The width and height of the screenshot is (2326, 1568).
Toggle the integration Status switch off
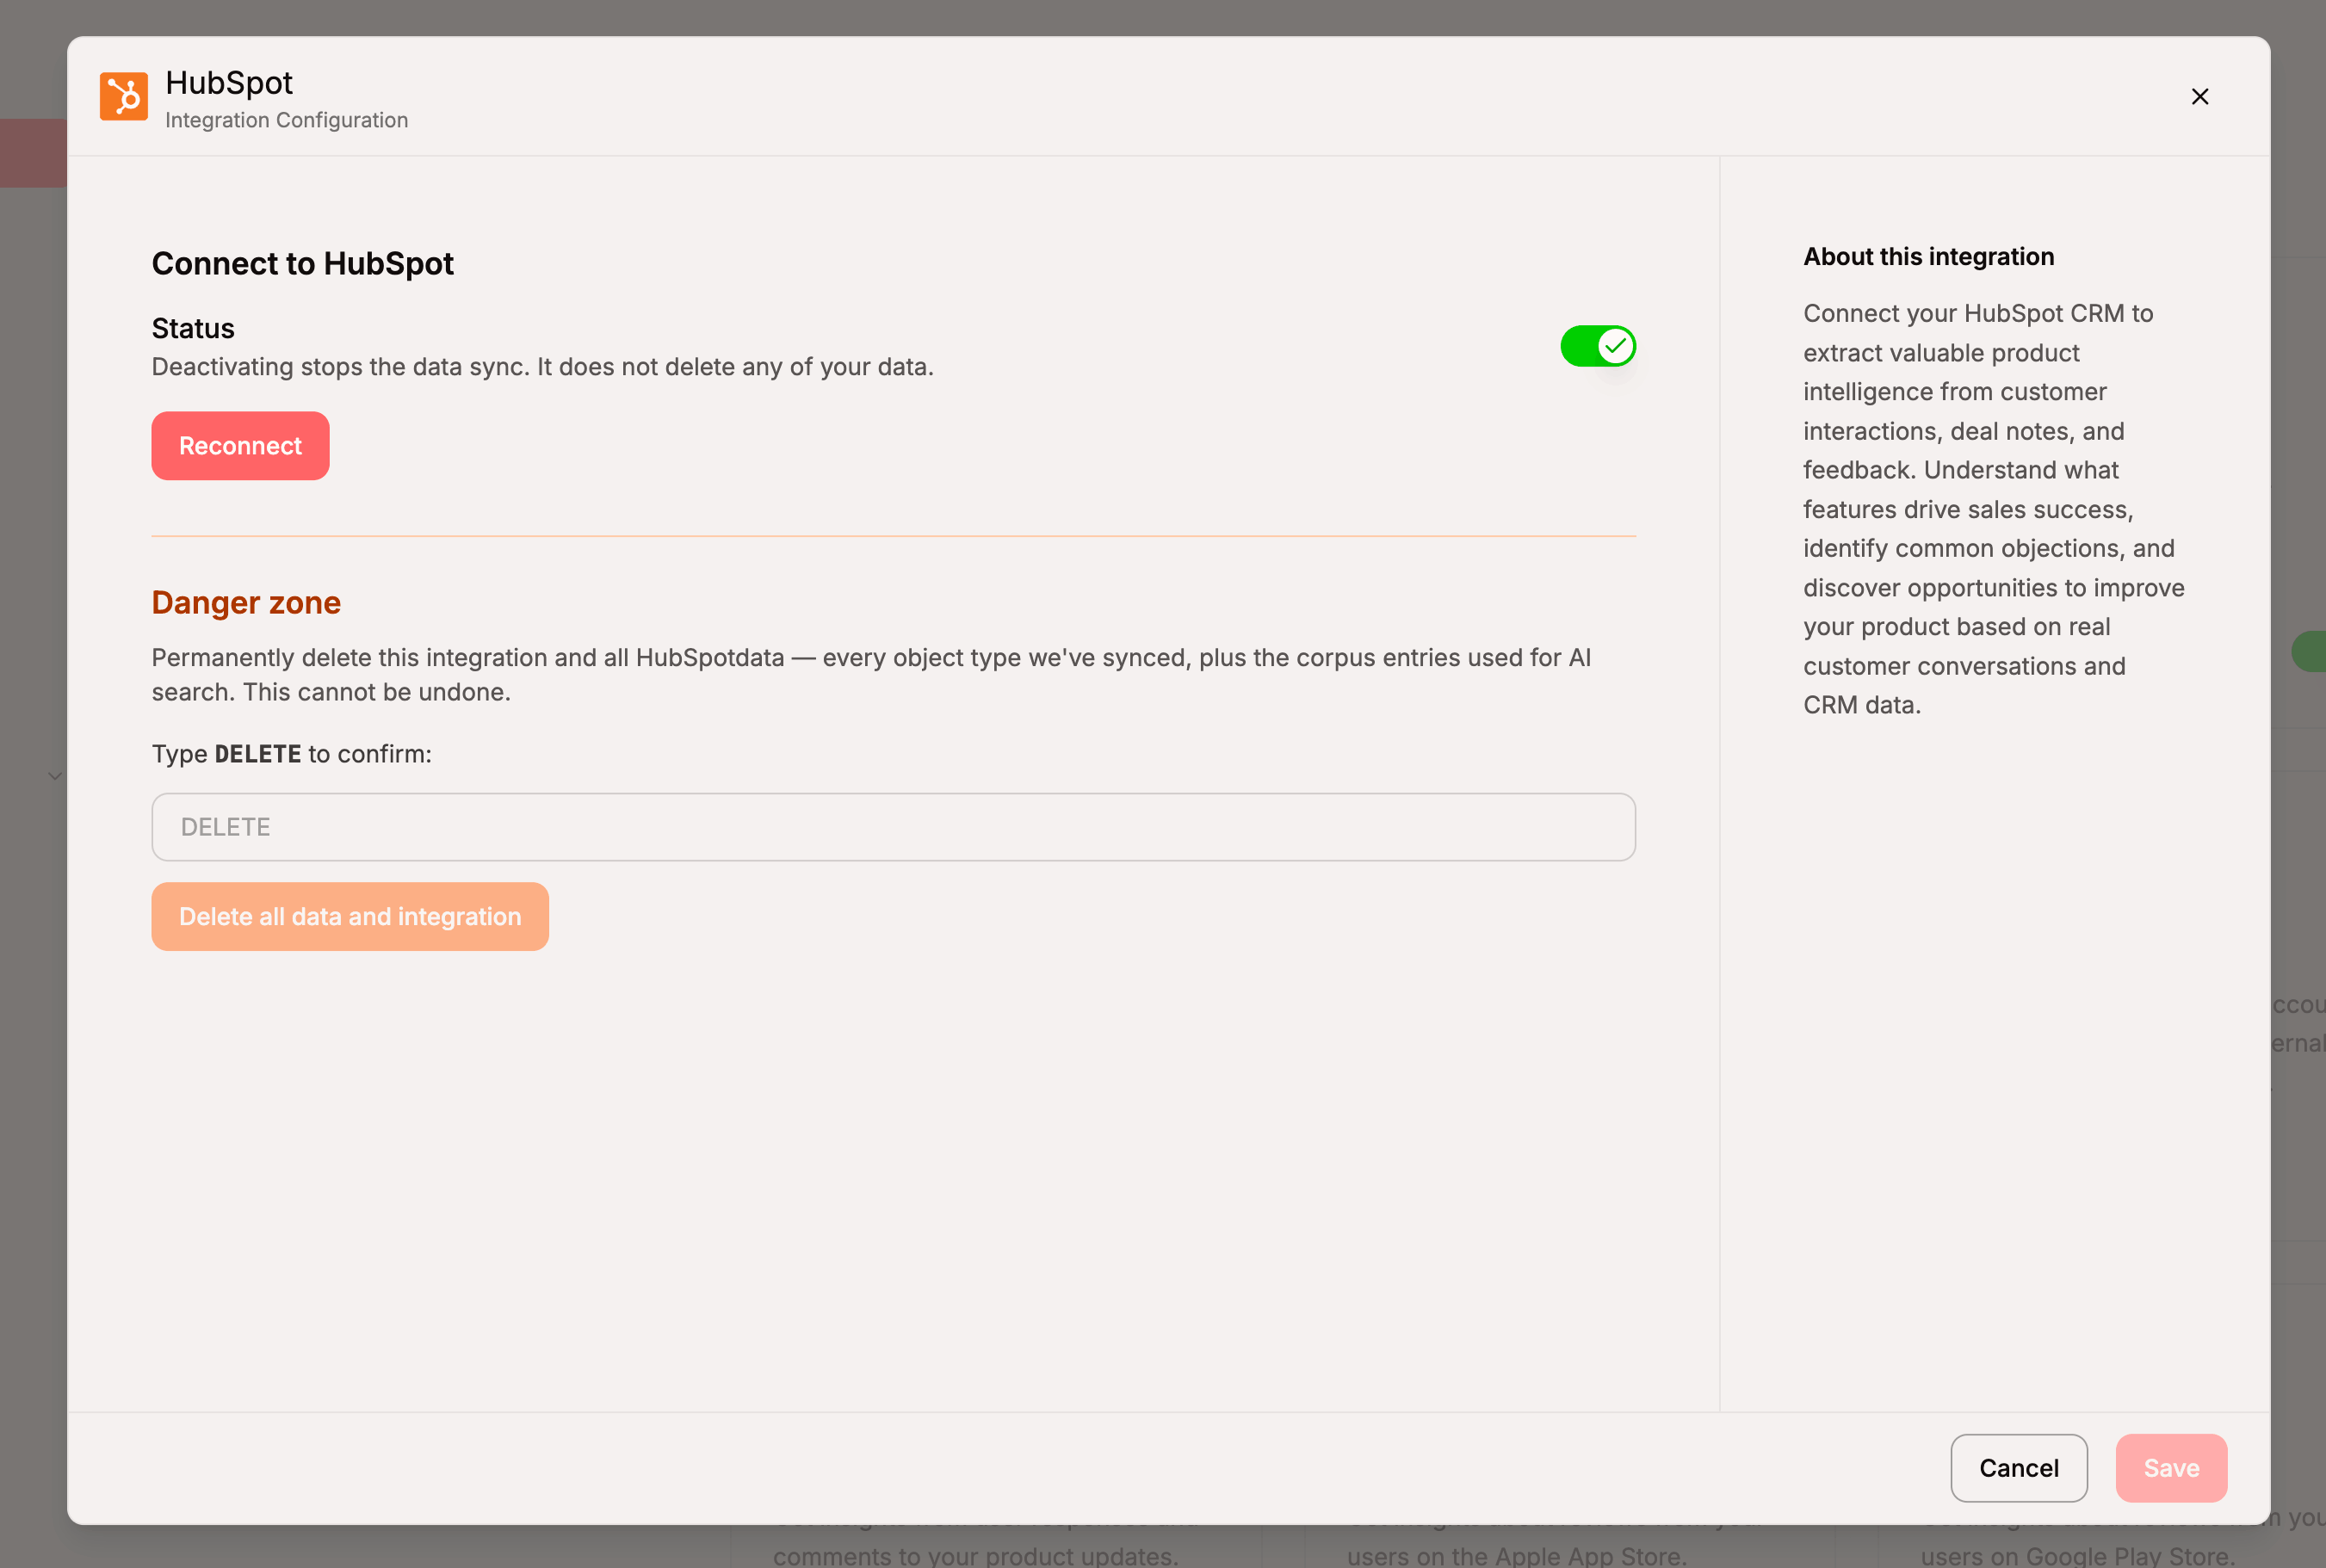(1597, 346)
